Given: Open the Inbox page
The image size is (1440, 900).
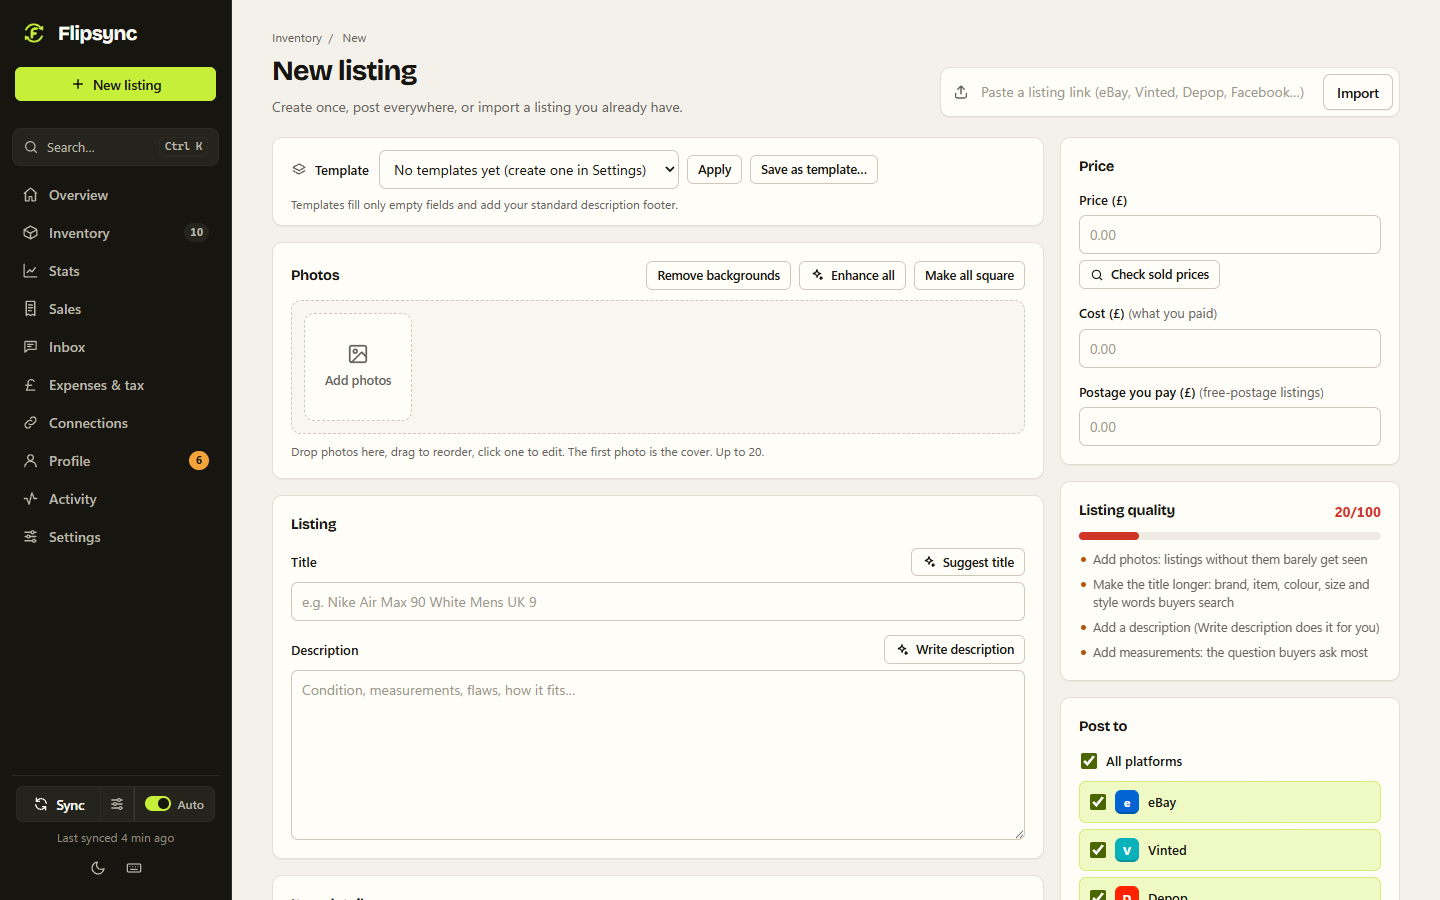Looking at the screenshot, I should click(116, 347).
